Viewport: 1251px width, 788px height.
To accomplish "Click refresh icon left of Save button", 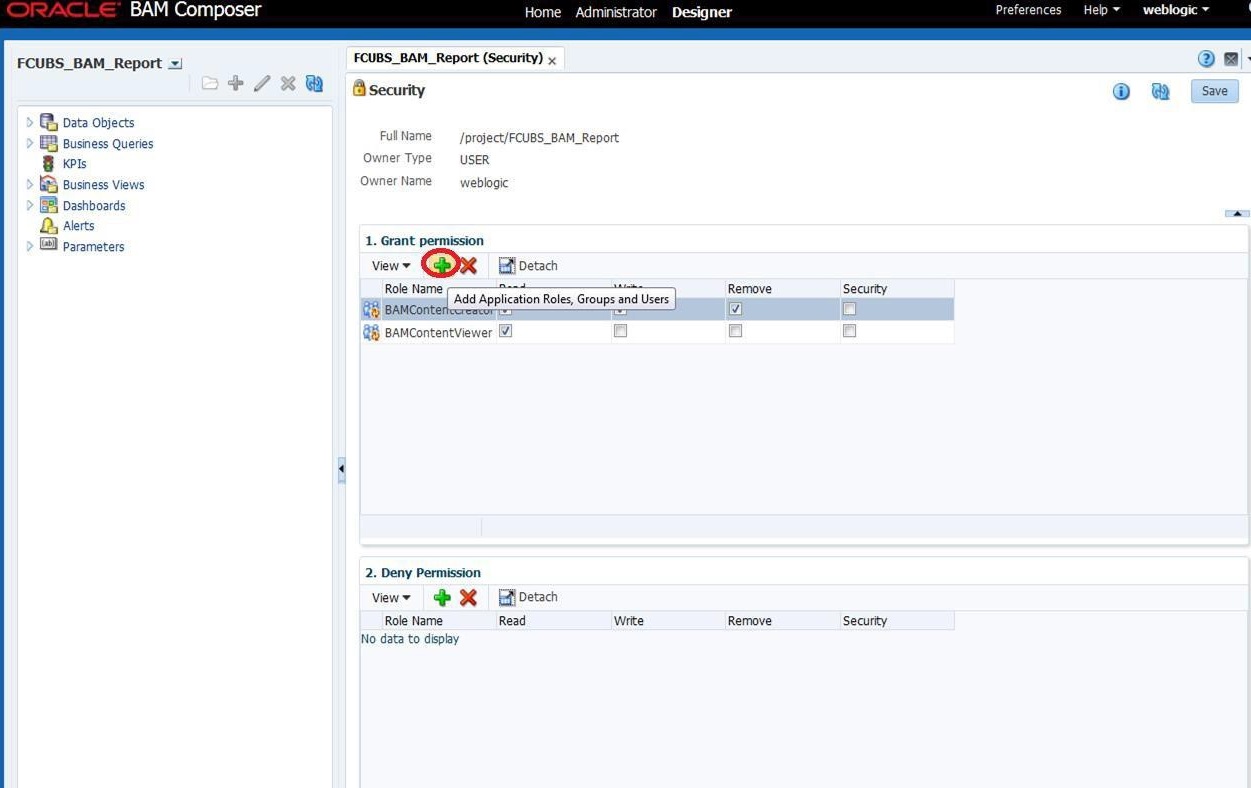I will (x=1160, y=91).
